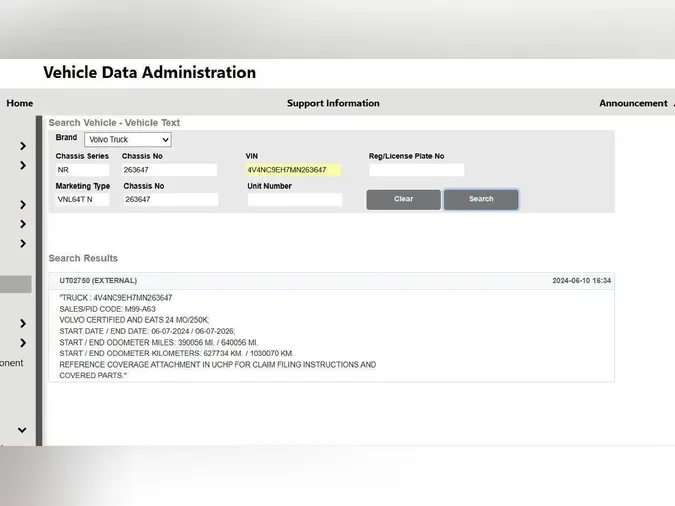Image resolution: width=675 pixels, height=506 pixels.
Task: Click the Chassis Series field containing NR
Action: 82,170
